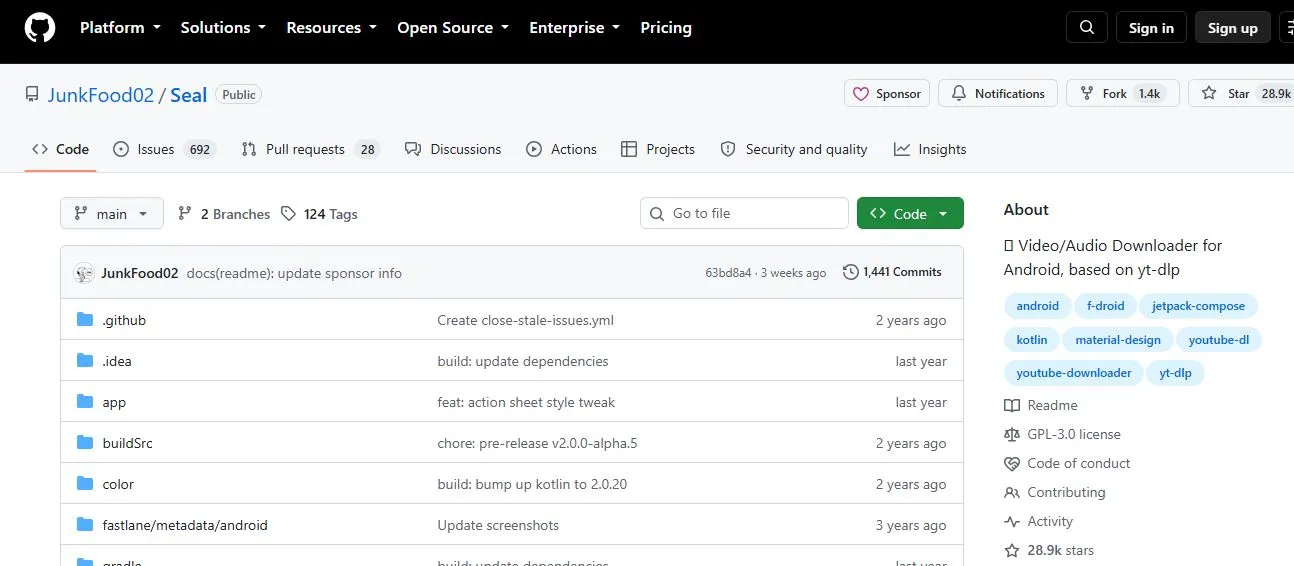Click the people icon beside Contributing
Viewport: 1294px width, 566px height.
pyautogui.click(x=1012, y=492)
